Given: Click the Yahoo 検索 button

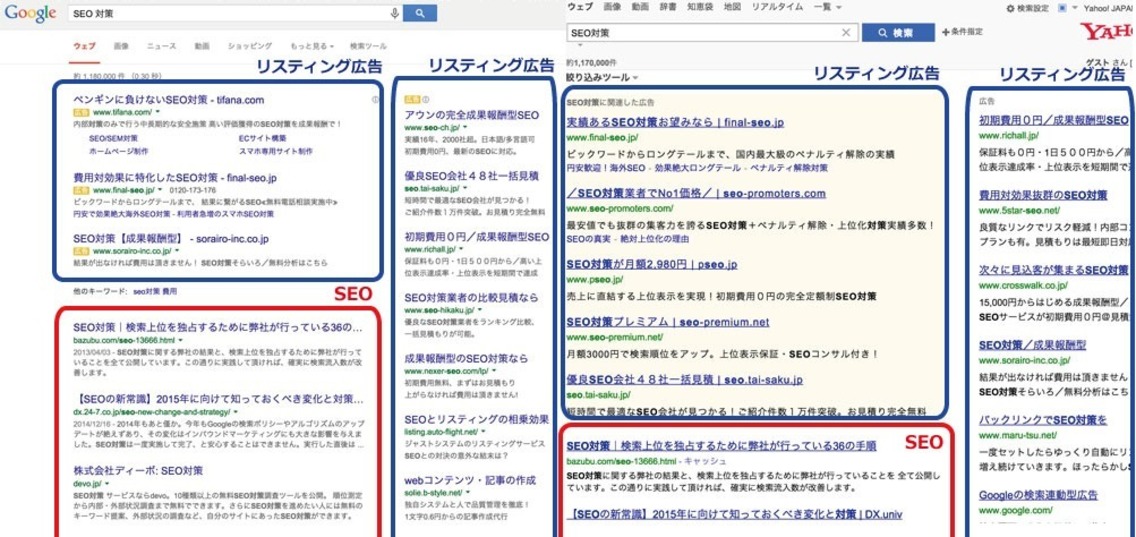Looking at the screenshot, I should click(896, 33).
